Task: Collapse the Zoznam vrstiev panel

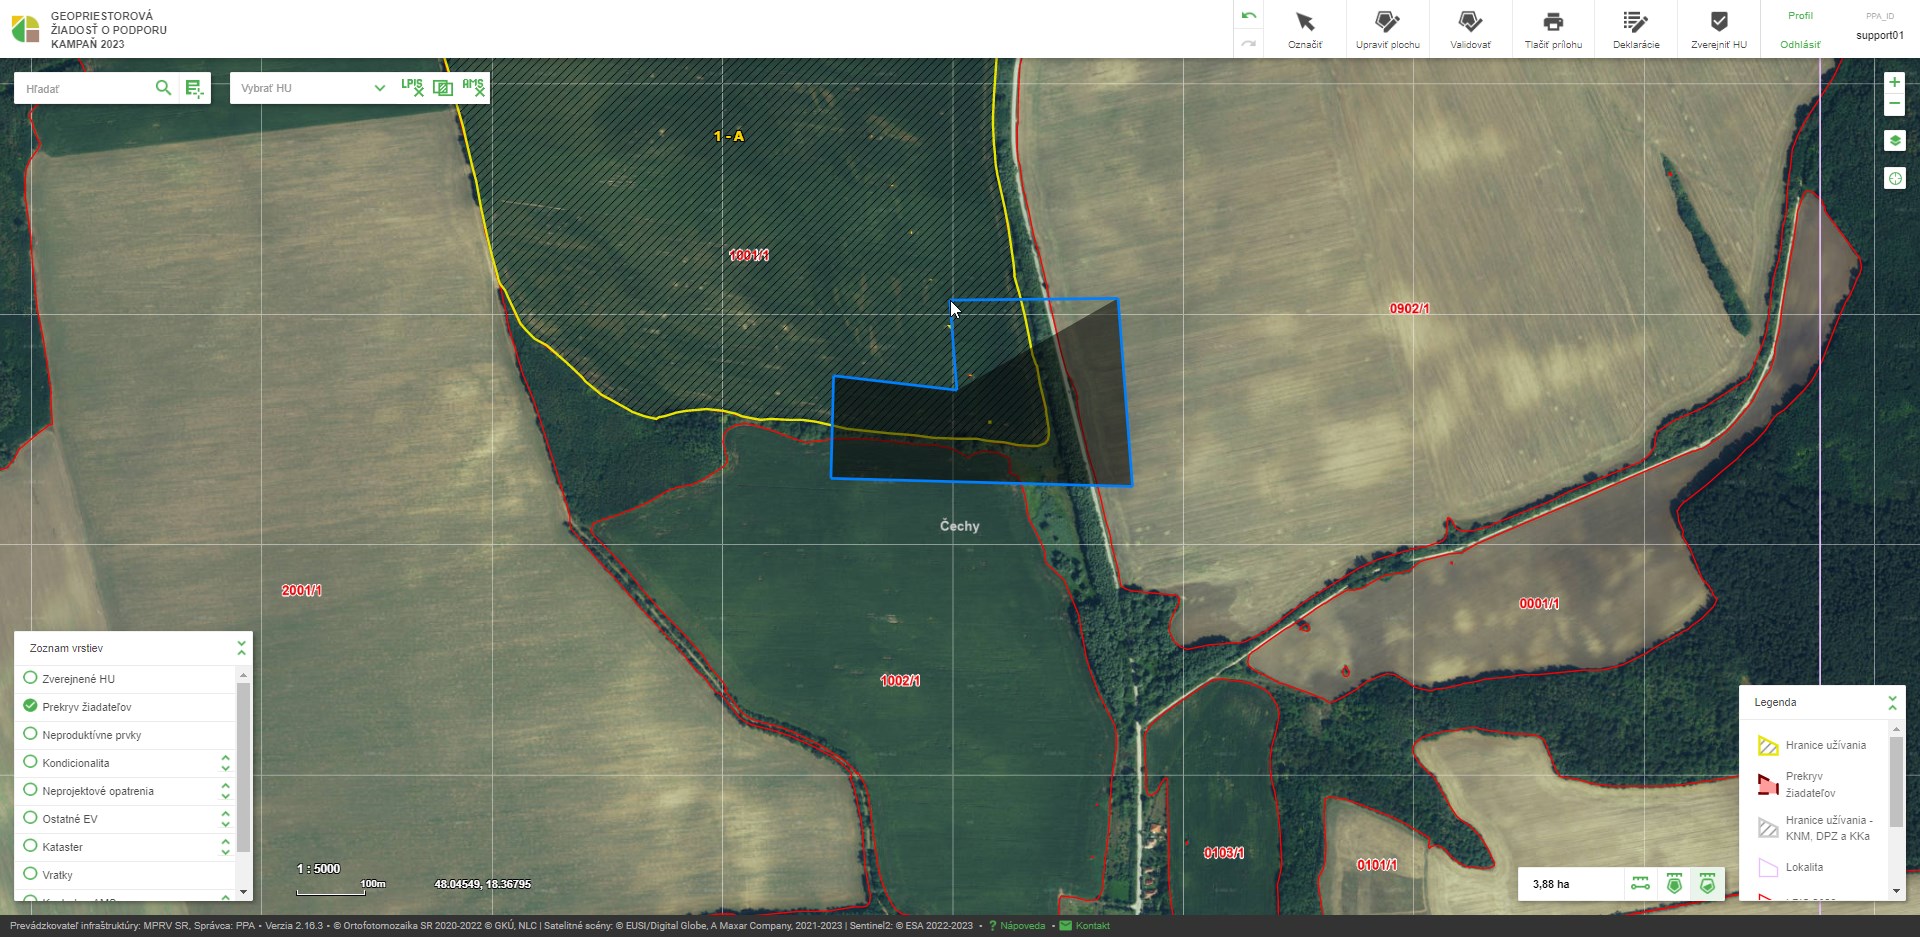Action: click(x=241, y=648)
